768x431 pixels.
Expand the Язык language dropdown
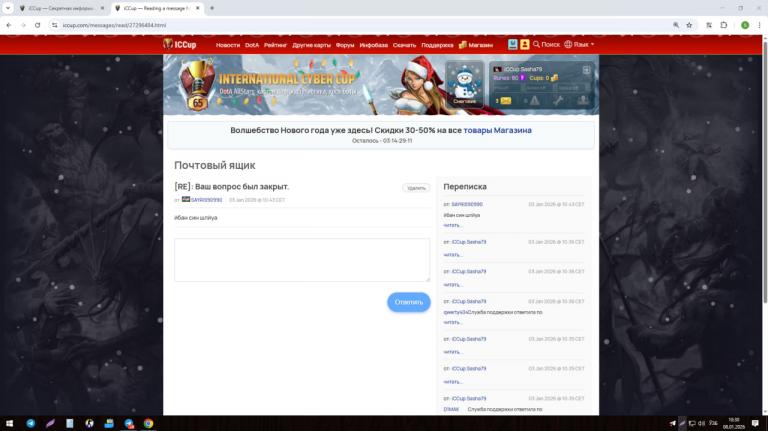(x=579, y=44)
